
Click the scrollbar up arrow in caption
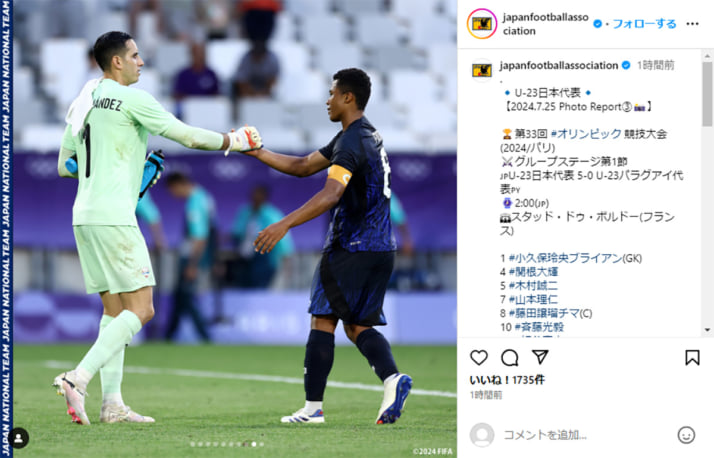707,56
